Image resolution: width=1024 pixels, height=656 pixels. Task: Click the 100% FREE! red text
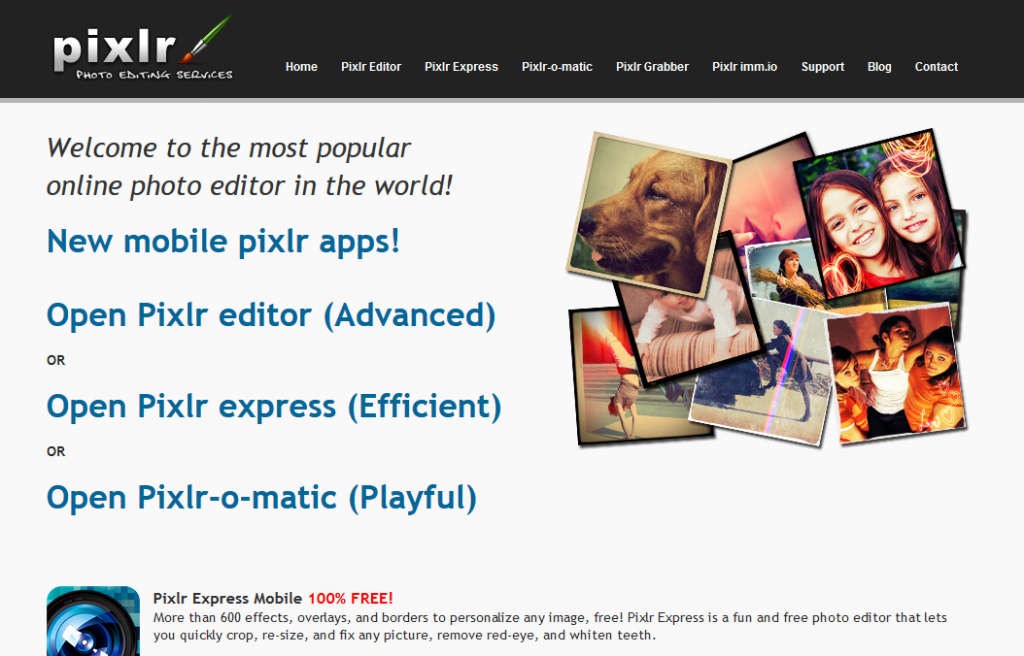point(351,599)
